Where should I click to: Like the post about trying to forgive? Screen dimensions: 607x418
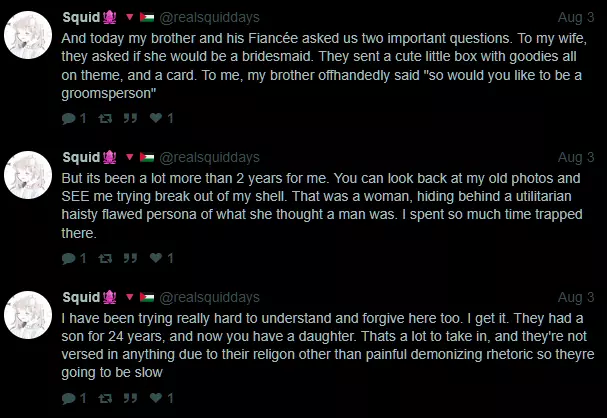tap(156, 398)
